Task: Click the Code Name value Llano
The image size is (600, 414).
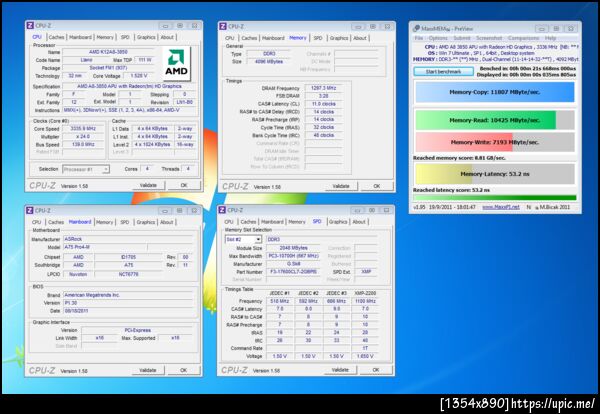Action: (x=86, y=60)
